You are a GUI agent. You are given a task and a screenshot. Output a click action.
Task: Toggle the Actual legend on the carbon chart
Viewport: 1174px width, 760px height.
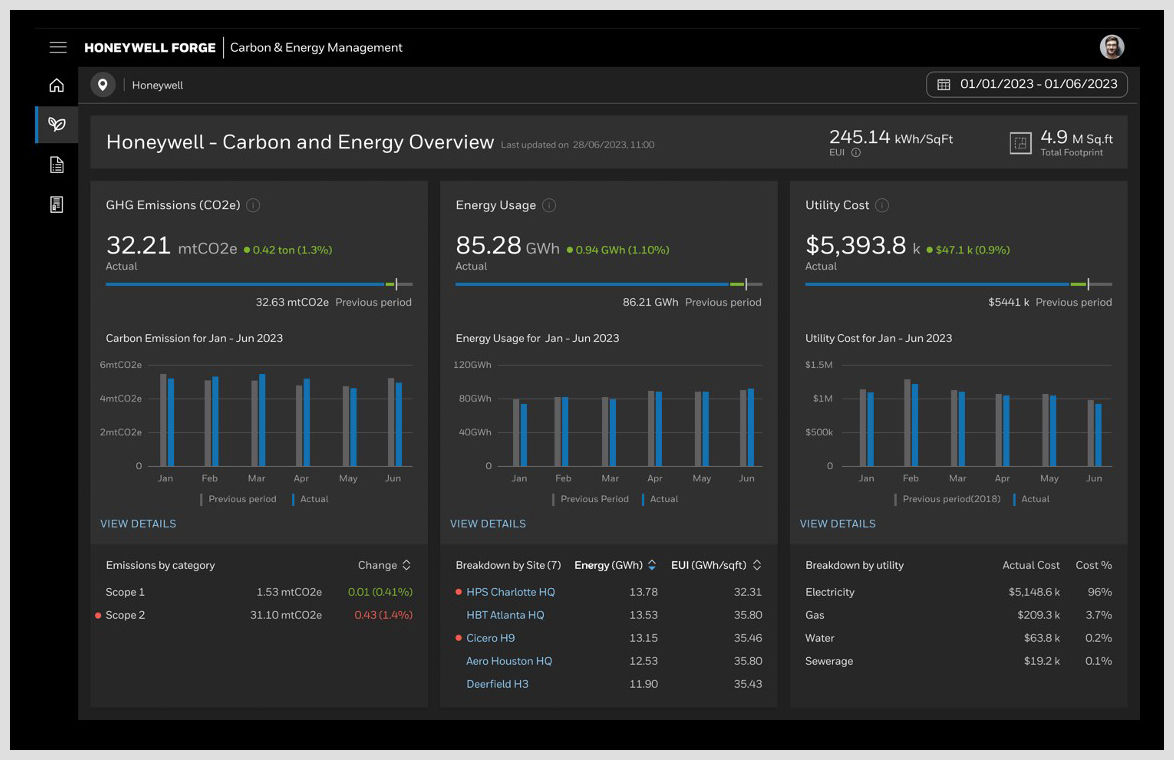pos(312,499)
